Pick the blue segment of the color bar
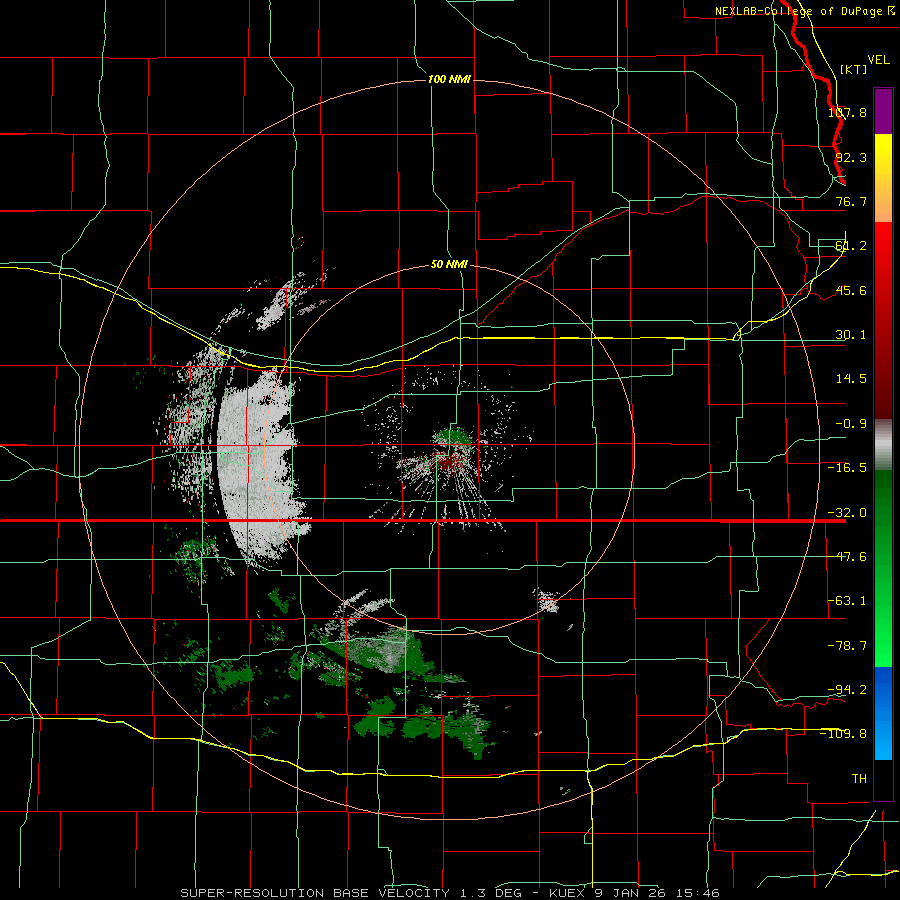The width and height of the screenshot is (900, 900). (883, 713)
